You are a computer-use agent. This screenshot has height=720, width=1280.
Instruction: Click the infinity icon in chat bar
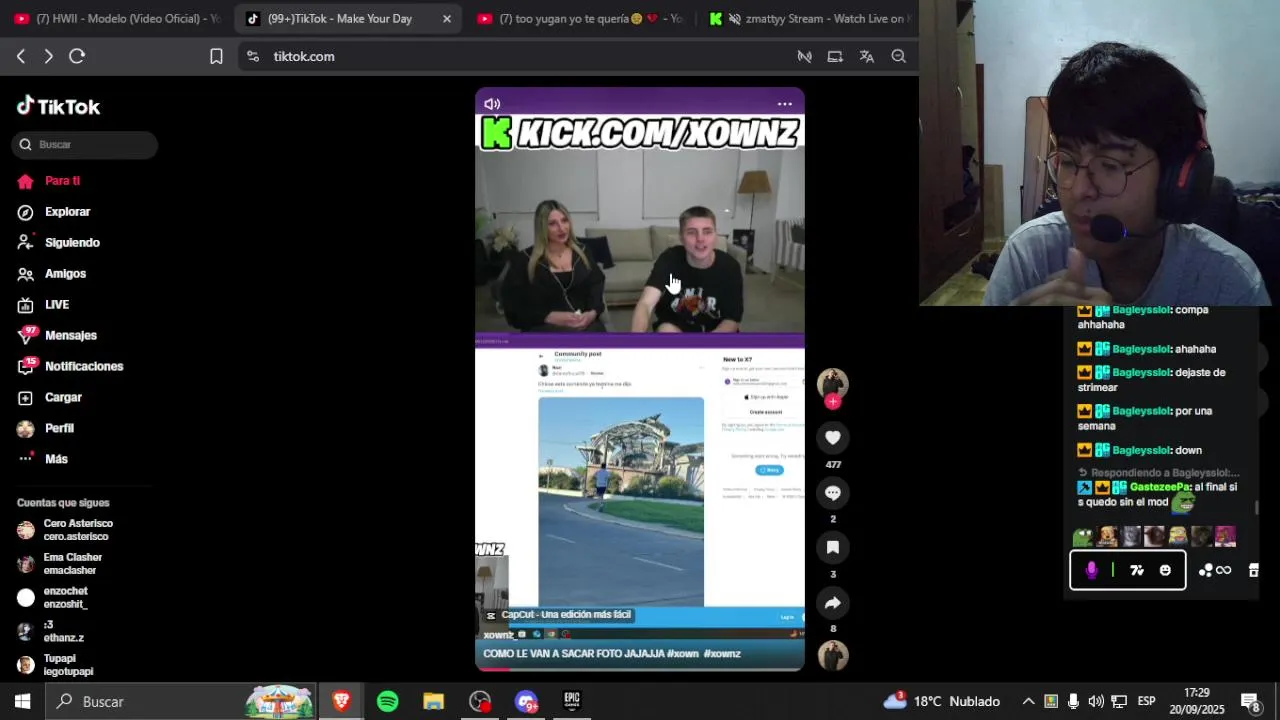[1223, 570]
